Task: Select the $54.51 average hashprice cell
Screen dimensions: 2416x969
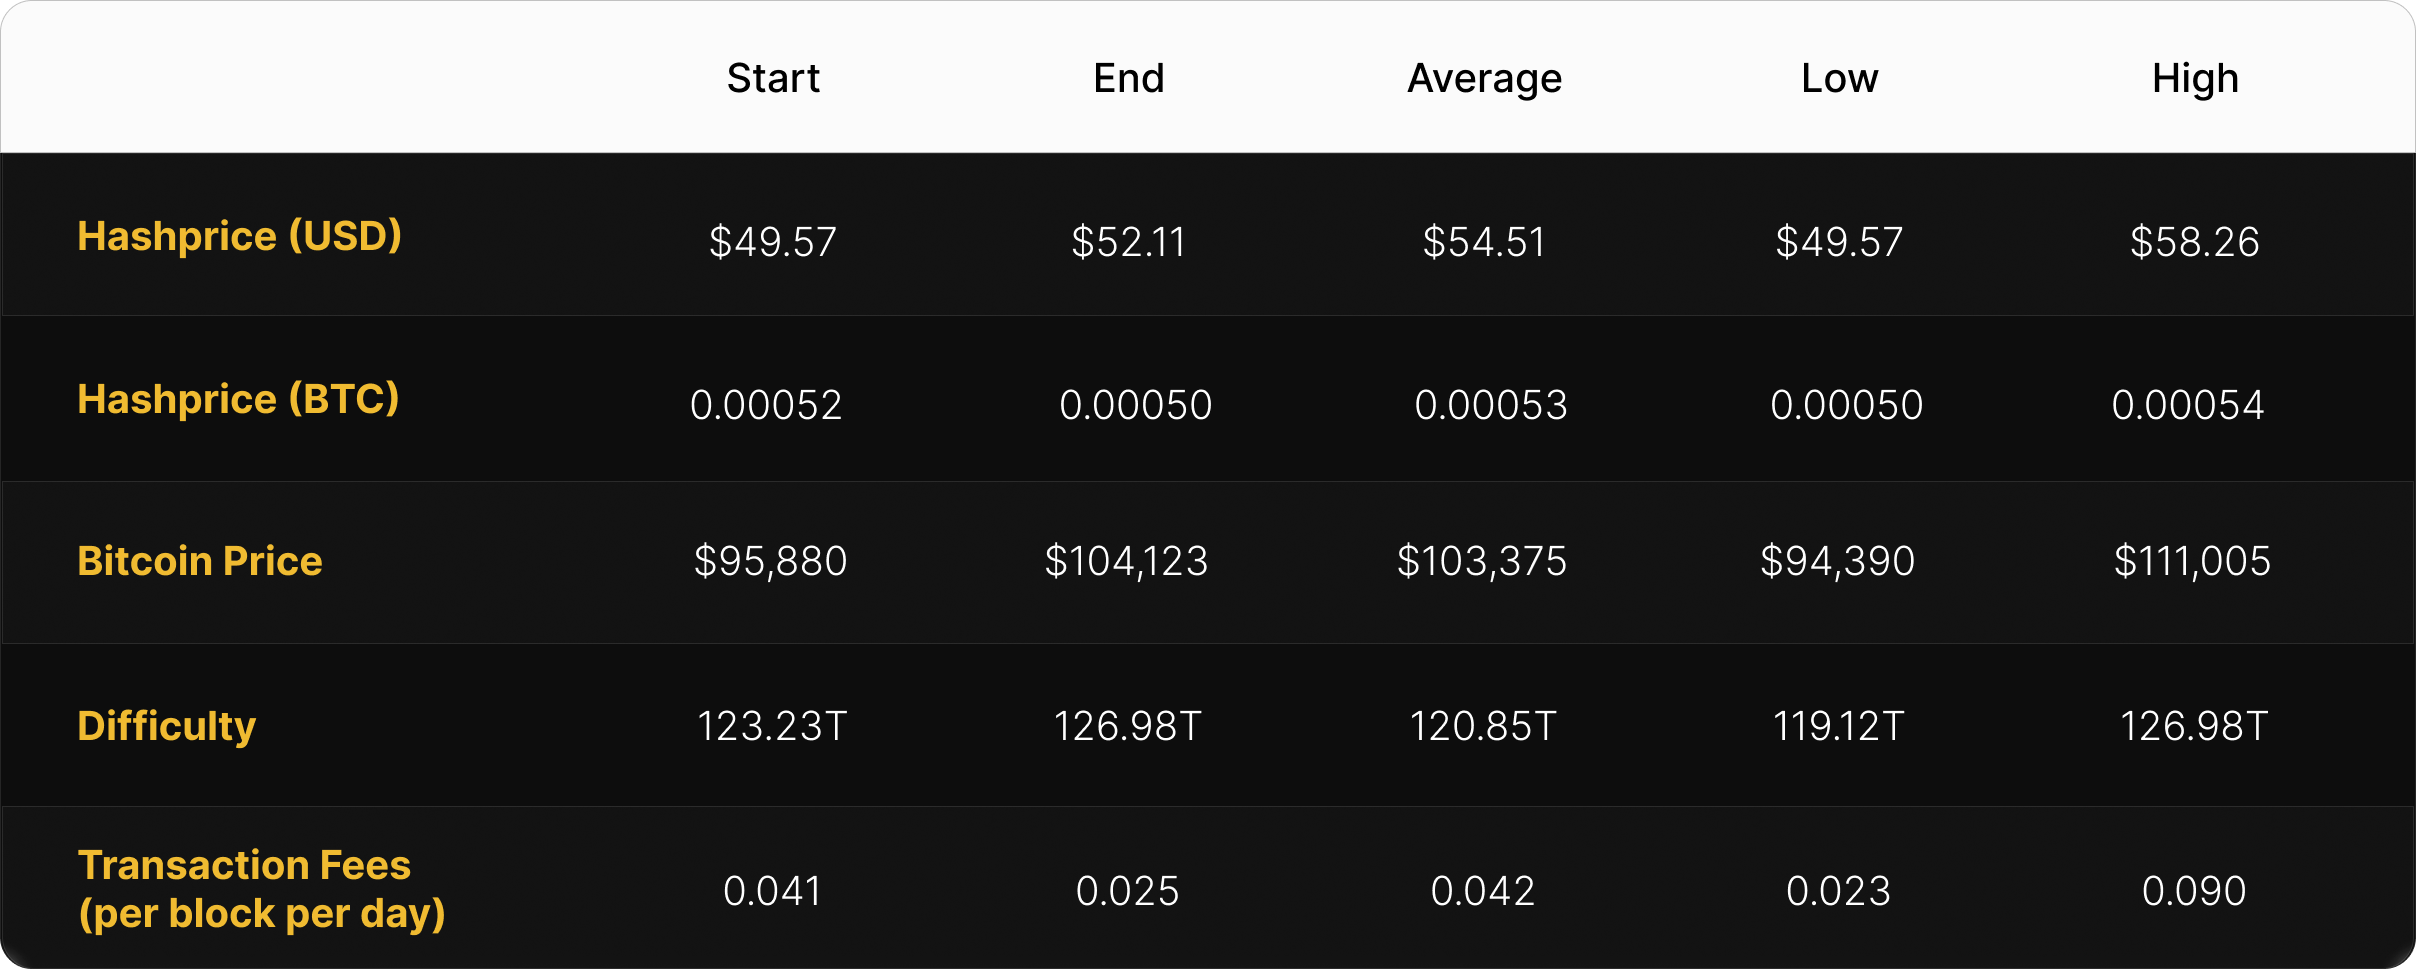Action: (x=1484, y=241)
